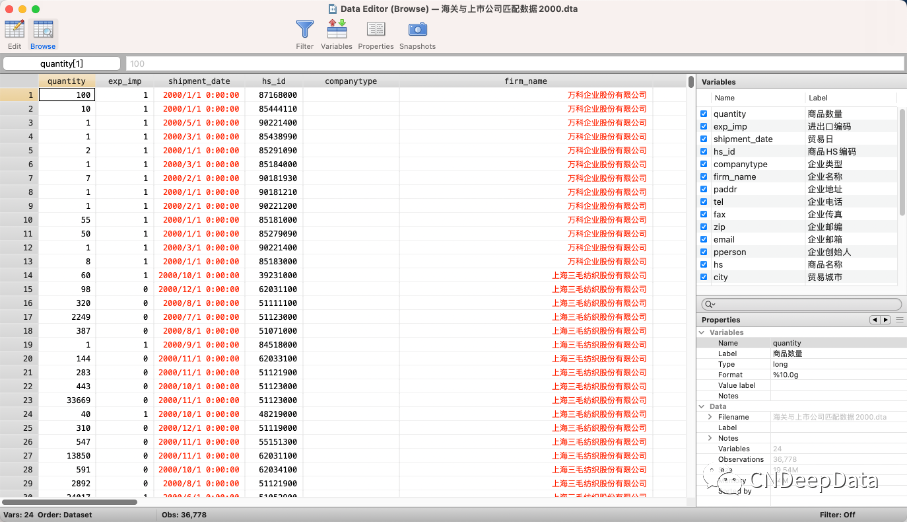Image resolution: width=908 pixels, height=522 pixels.
Task: Uncheck the firm_name variable checkbox
Action: [x=704, y=177]
